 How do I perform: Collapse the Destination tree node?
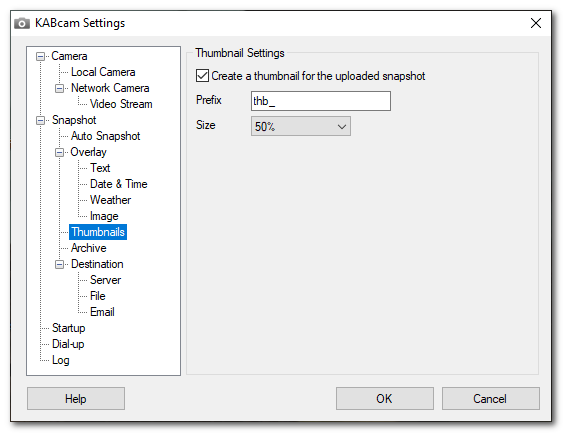60,264
